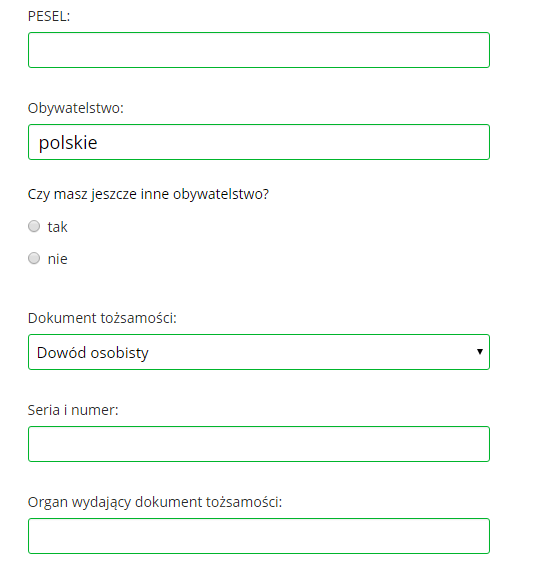Click the 'Organ wydający dokument tożsamości' label

155,502
